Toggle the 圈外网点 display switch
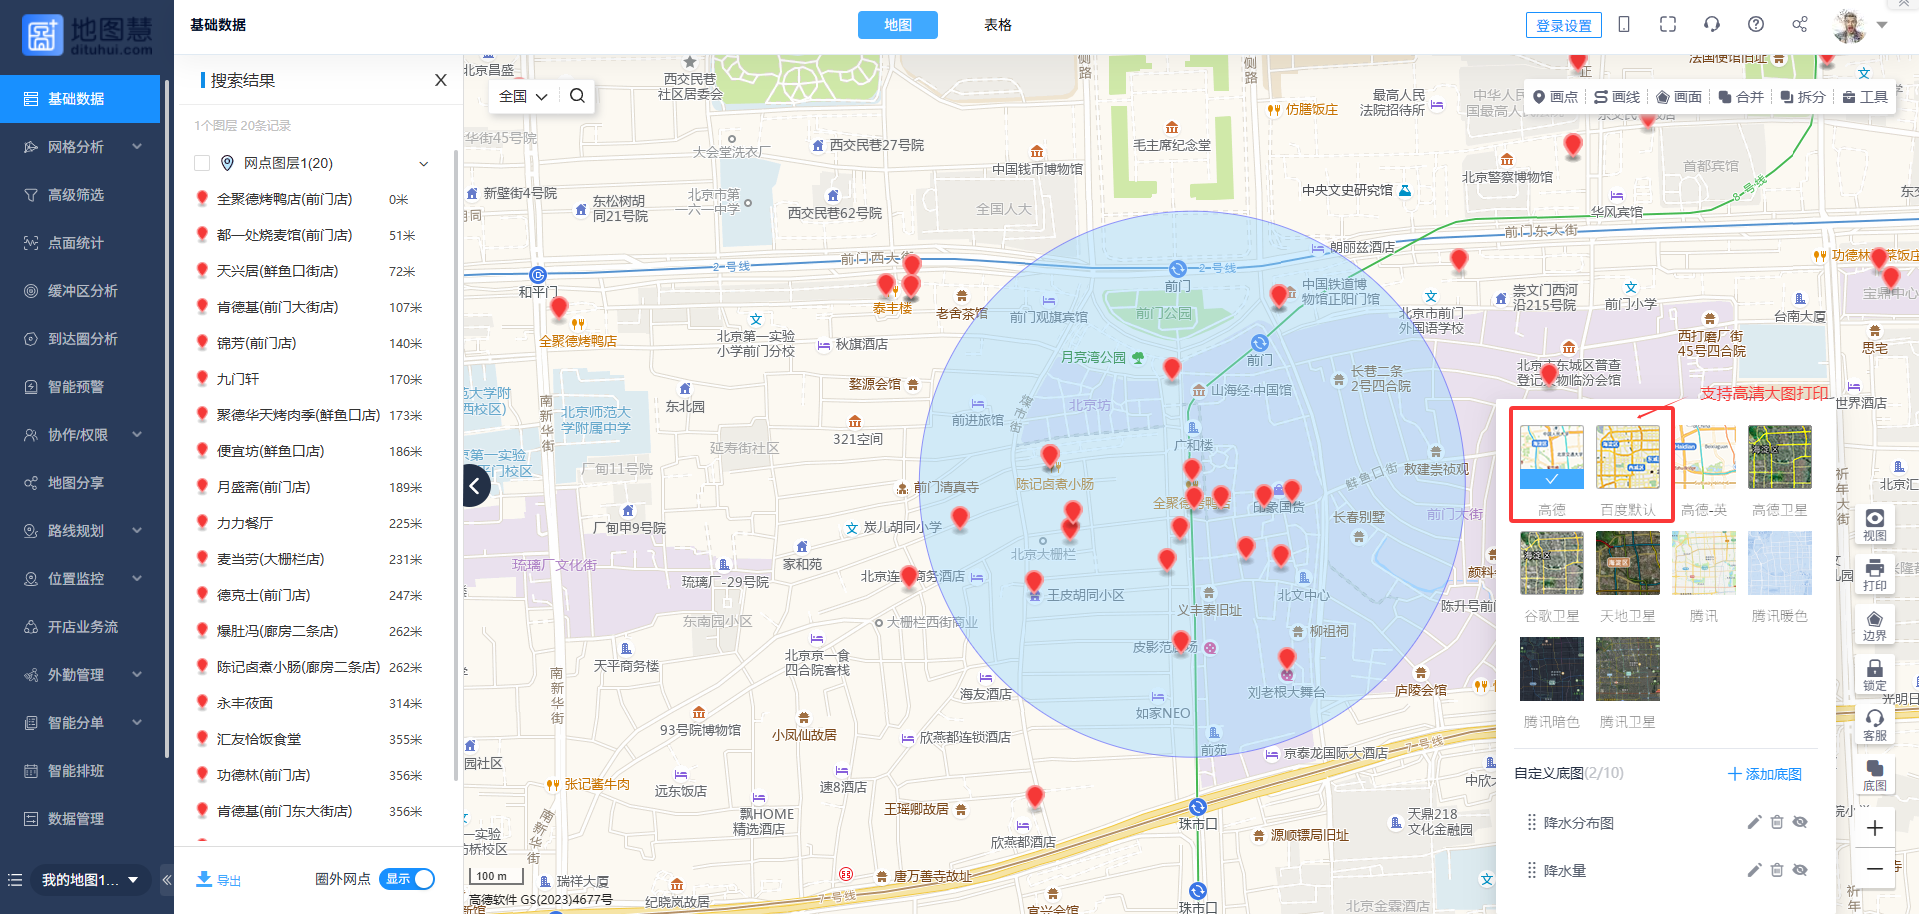The height and width of the screenshot is (914, 1919). pyautogui.click(x=407, y=879)
